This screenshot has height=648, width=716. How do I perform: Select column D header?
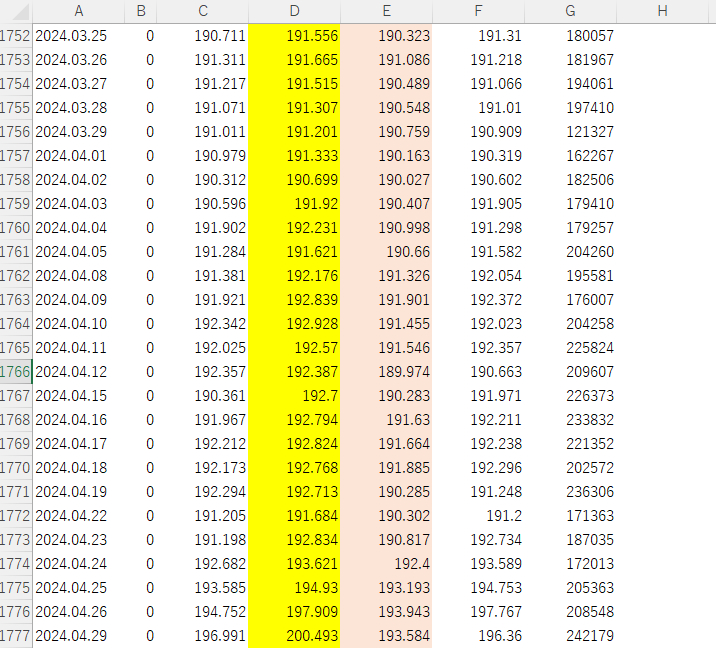tap(295, 11)
